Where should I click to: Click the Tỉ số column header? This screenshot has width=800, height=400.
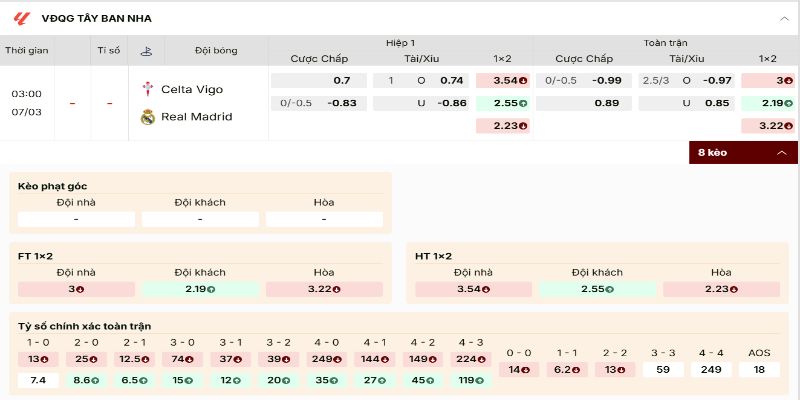(x=109, y=51)
